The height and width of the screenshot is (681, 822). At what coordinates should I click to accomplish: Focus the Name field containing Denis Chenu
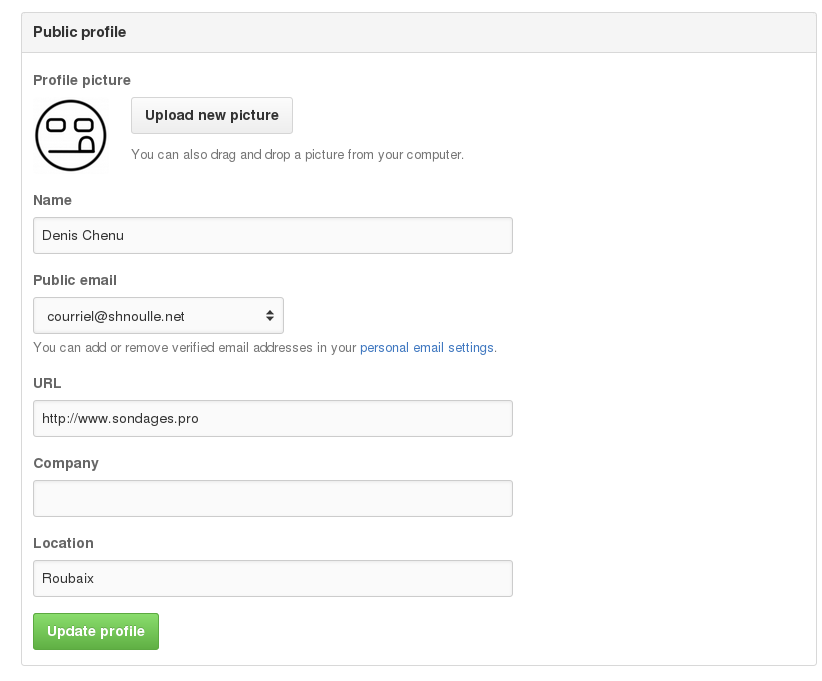point(272,235)
